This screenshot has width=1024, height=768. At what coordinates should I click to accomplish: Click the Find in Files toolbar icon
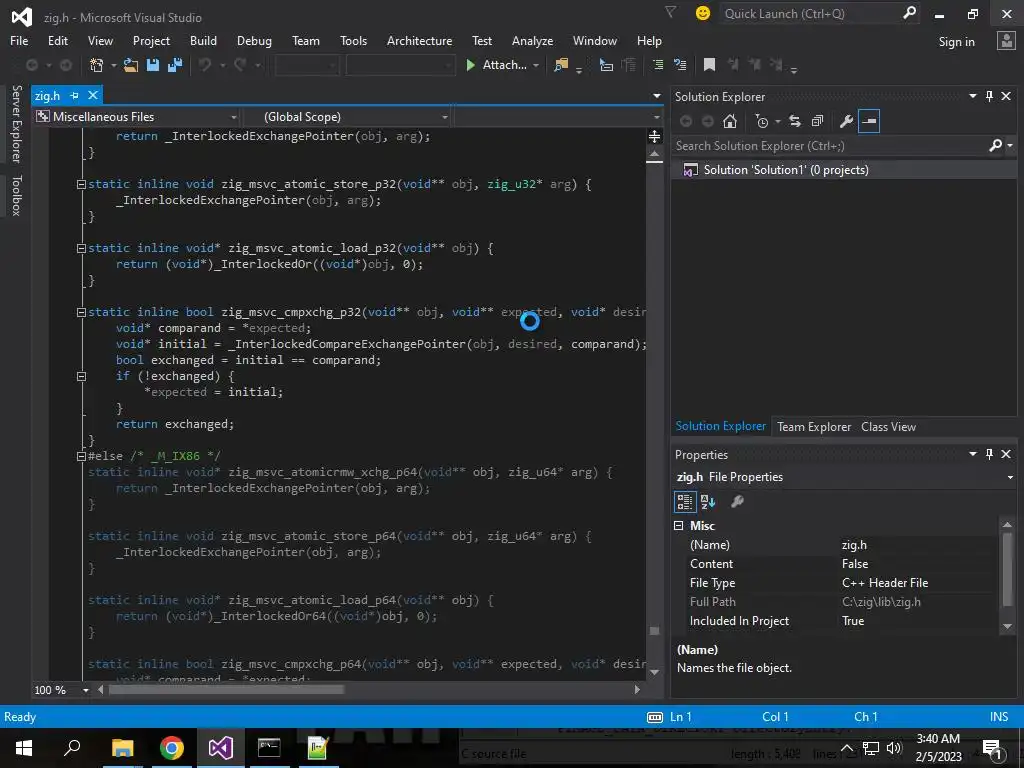tap(561, 65)
